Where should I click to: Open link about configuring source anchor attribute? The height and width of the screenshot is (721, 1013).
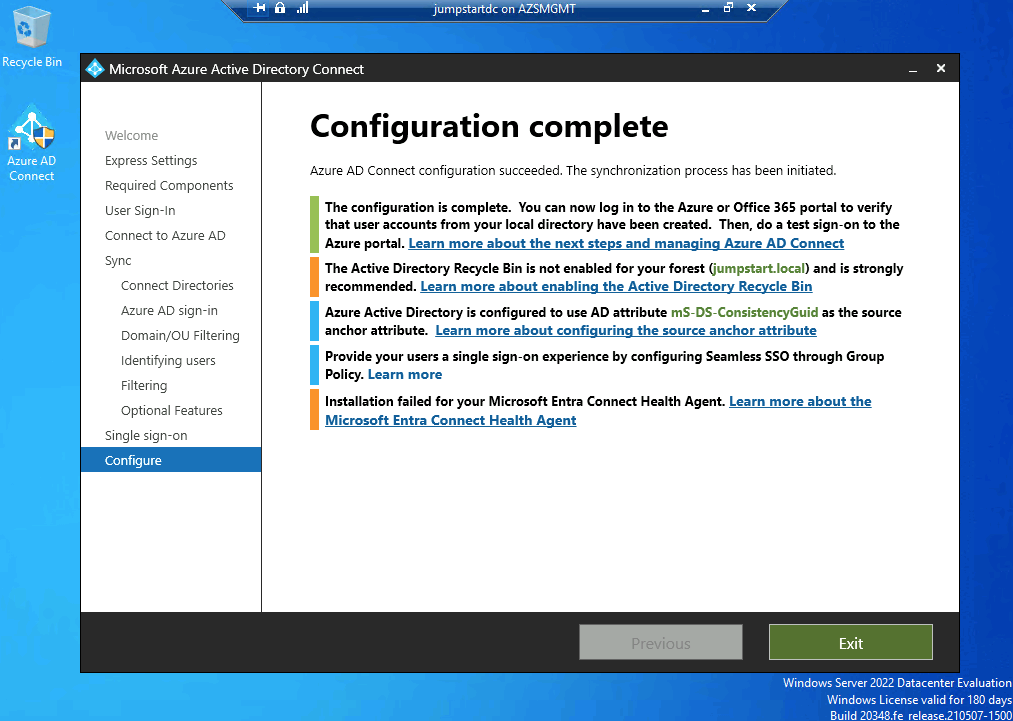pyautogui.click(x=626, y=331)
